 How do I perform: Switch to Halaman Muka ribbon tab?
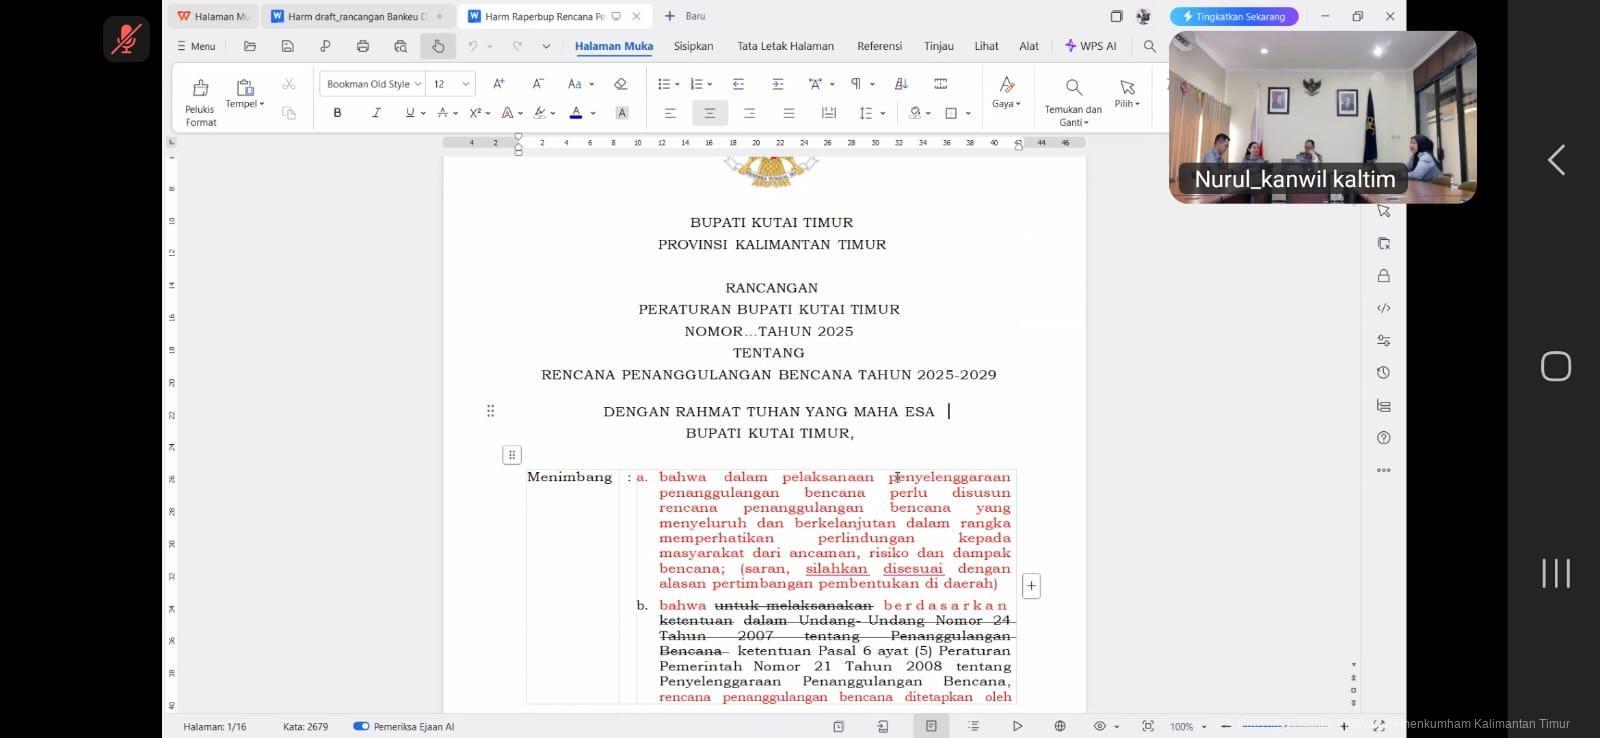tap(614, 46)
